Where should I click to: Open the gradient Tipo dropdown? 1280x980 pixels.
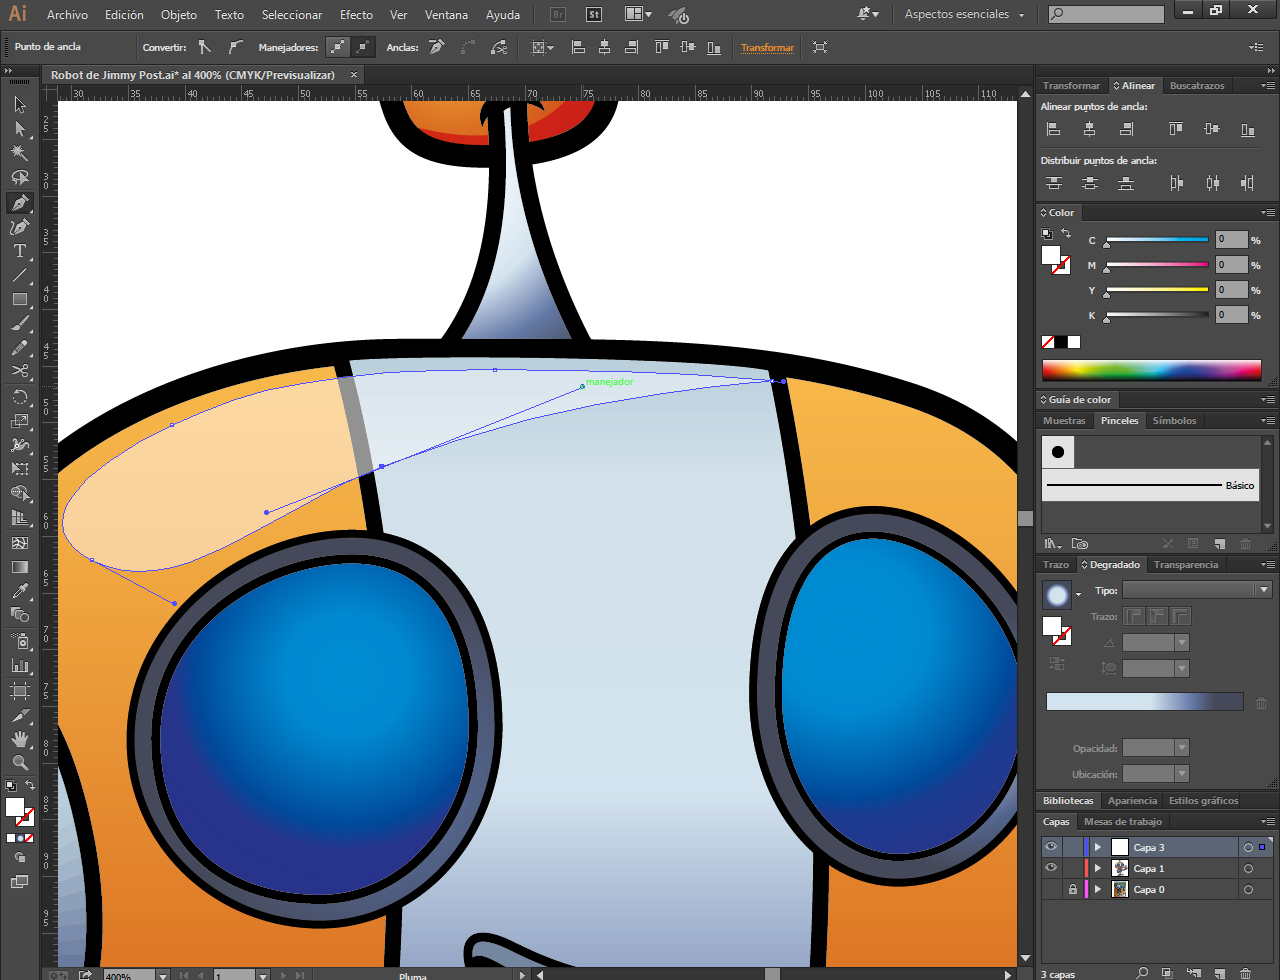tap(1197, 590)
